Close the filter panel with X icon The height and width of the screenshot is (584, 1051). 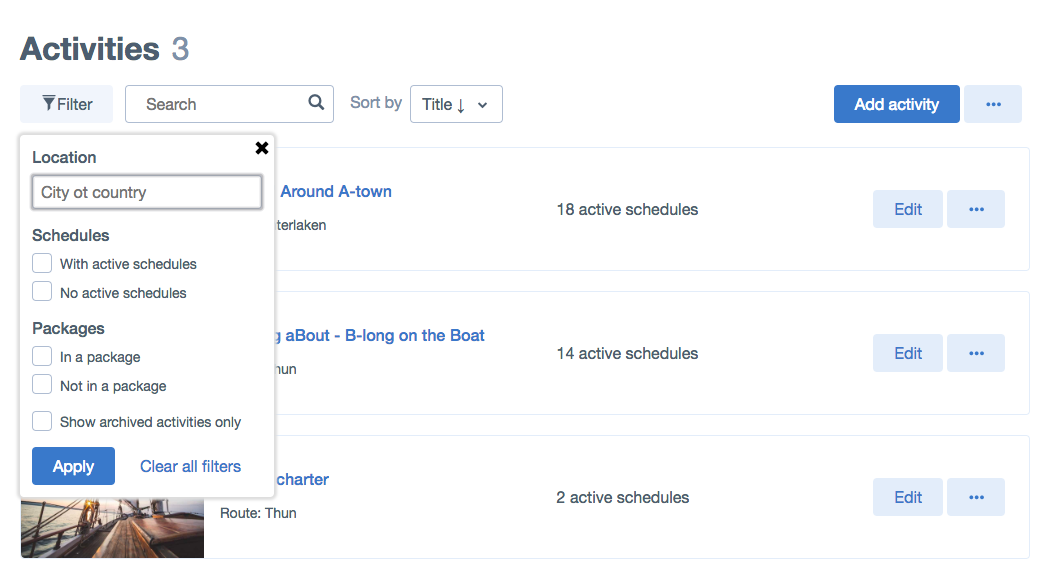(x=262, y=148)
